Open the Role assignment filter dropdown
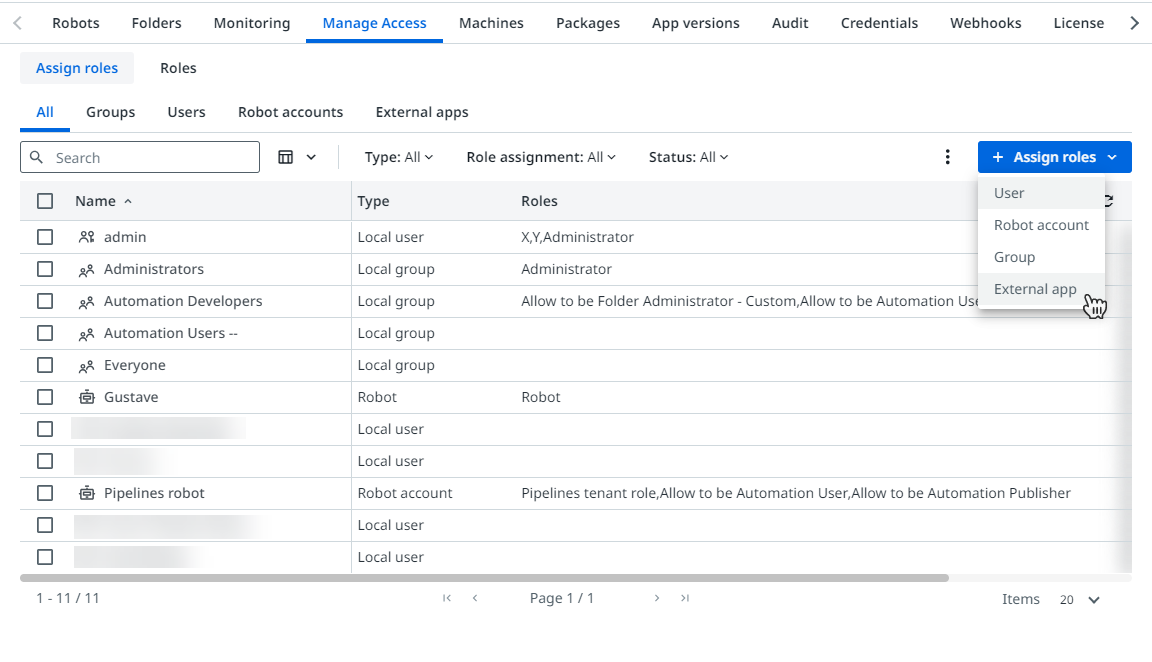Image resolution: width=1152 pixels, height=662 pixels. coord(540,157)
